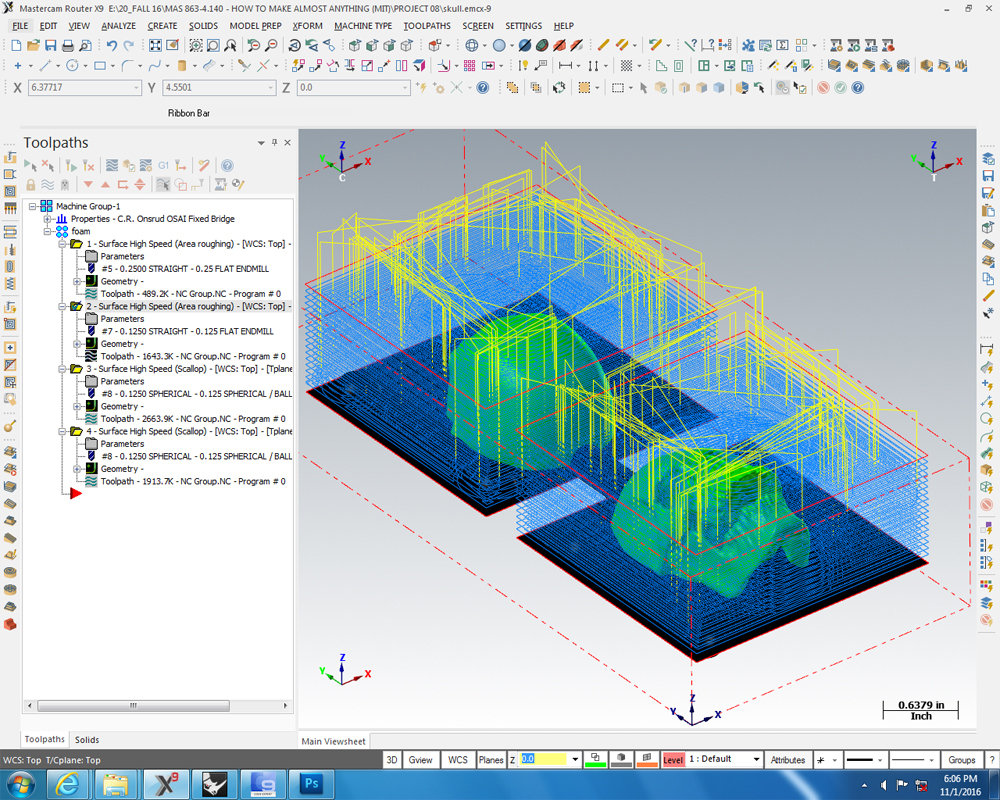Click the Toolpaths panel horizontal scrollbar thumb

coord(133,706)
